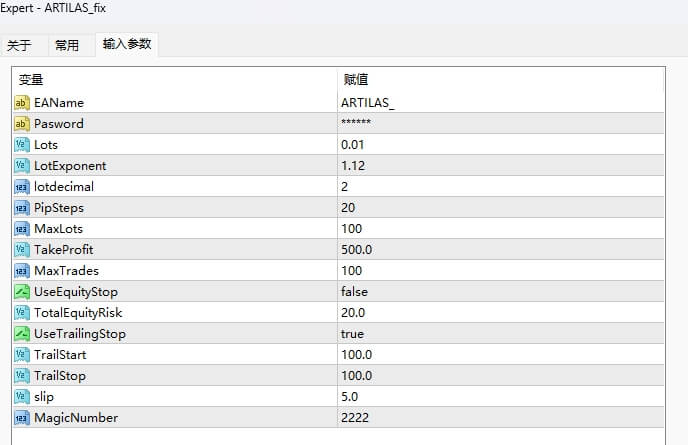Edit the EAName value ARTILAS_
Screen dimensions: 688x445
click(x=368, y=102)
